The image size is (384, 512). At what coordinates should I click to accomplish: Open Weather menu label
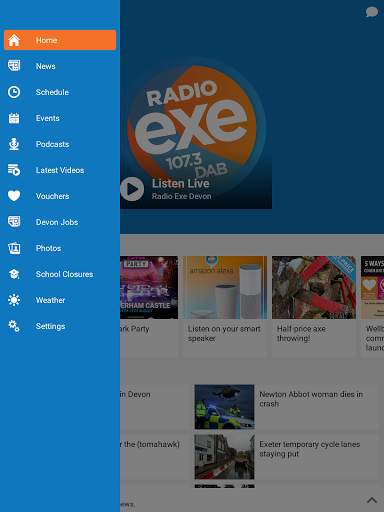point(50,300)
